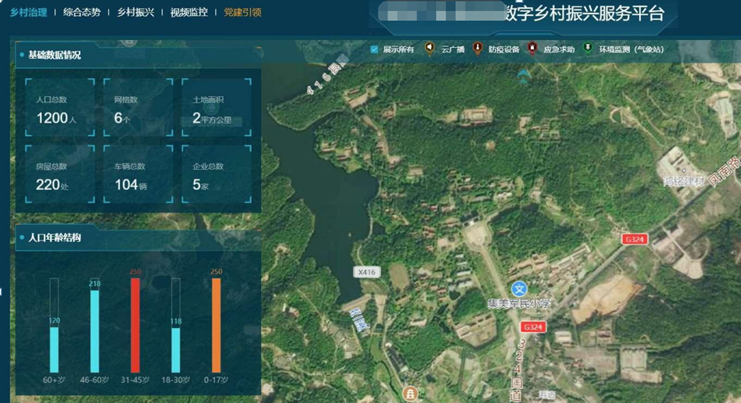741x403 pixels.
Task: Click the 人口年龄结构 panel header
Action: 138,238
